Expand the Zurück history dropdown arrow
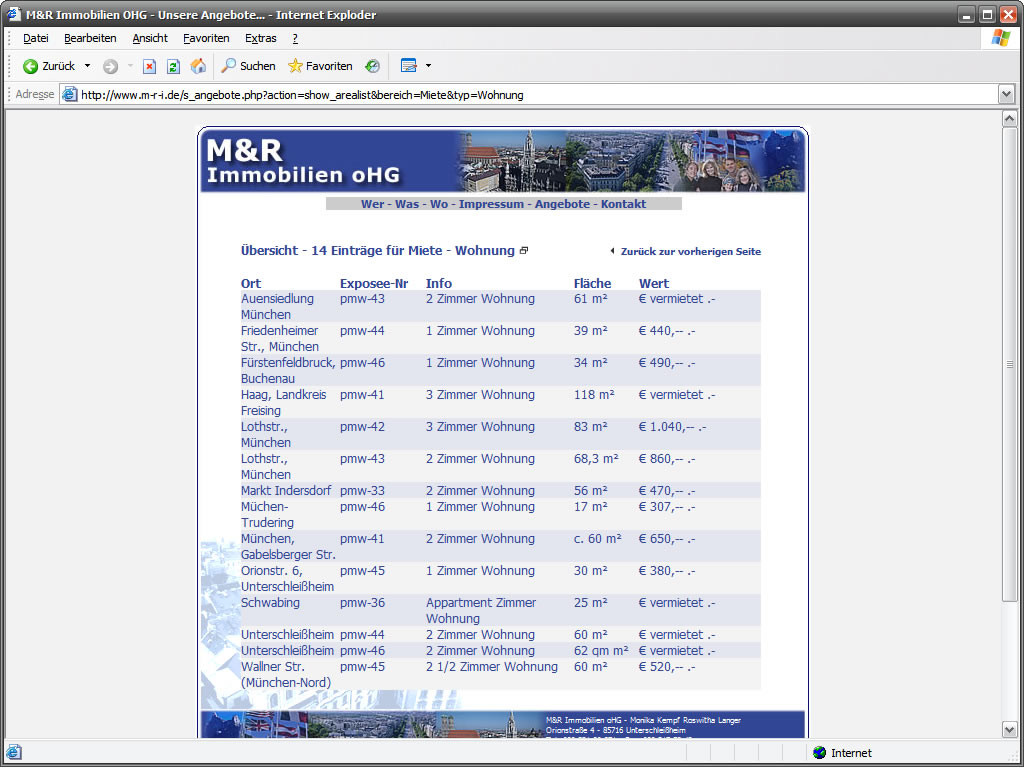Screen dimensions: 1024x768 [x=87, y=66]
